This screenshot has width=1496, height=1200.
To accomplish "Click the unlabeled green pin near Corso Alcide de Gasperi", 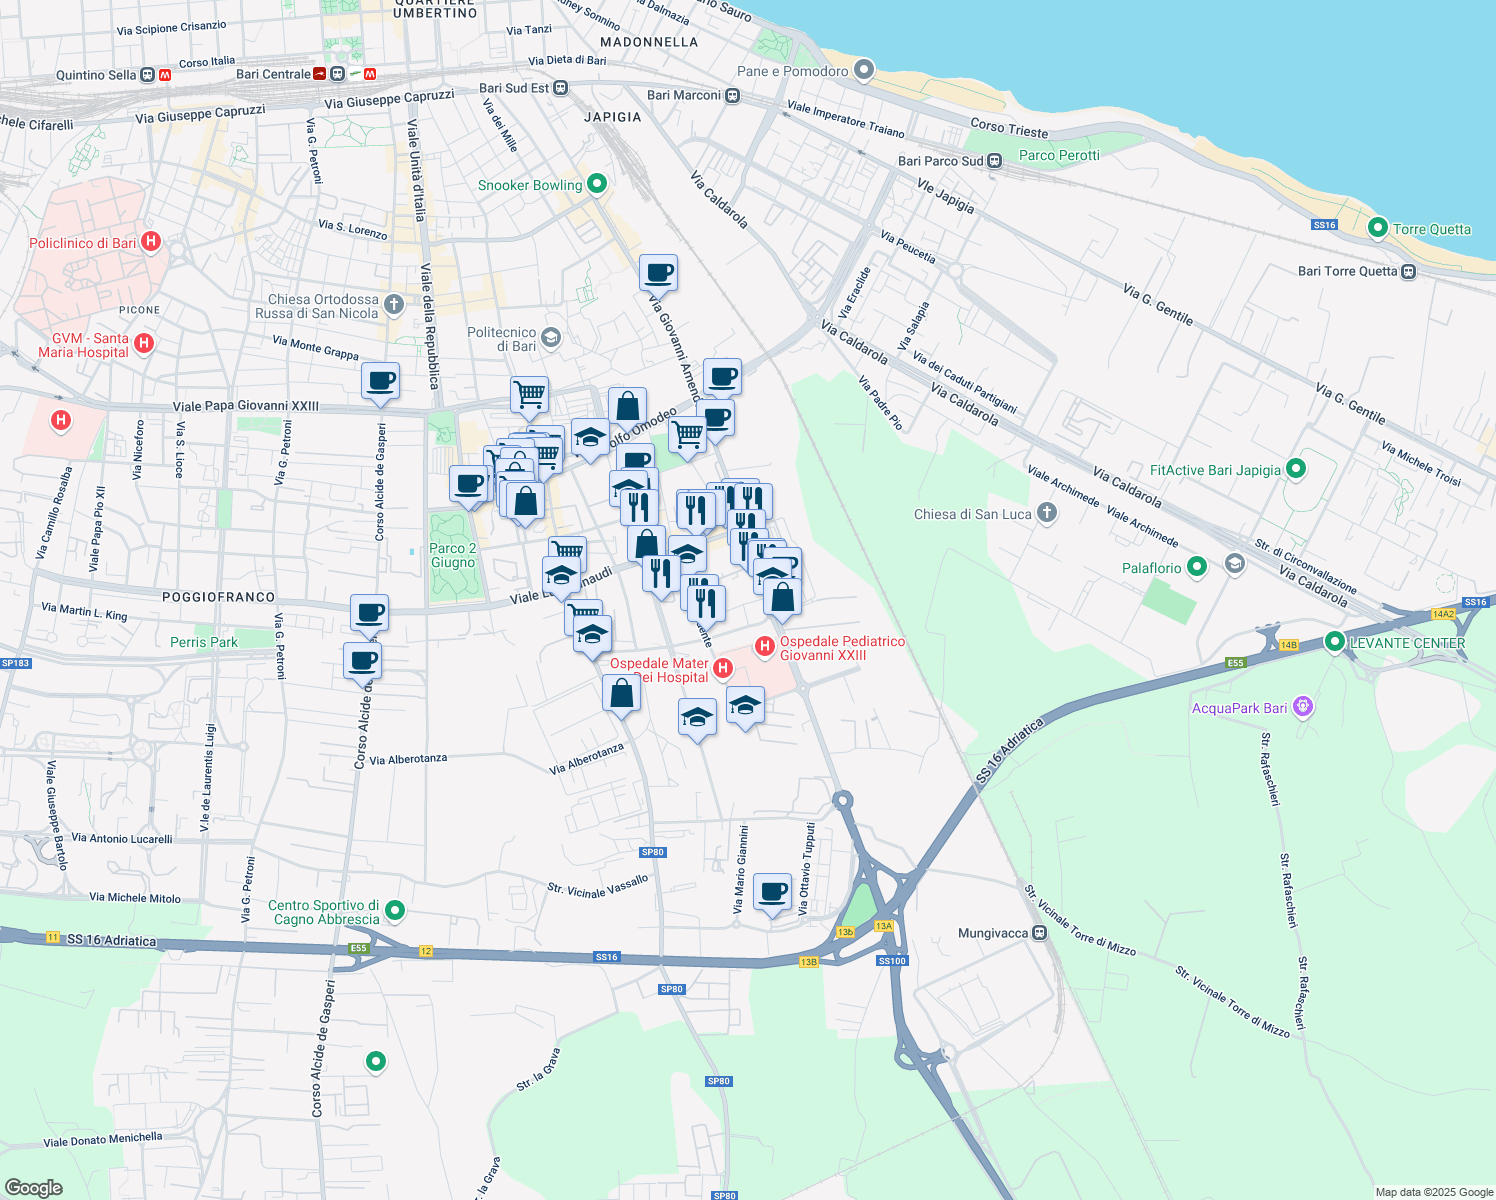I will tap(376, 1061).
